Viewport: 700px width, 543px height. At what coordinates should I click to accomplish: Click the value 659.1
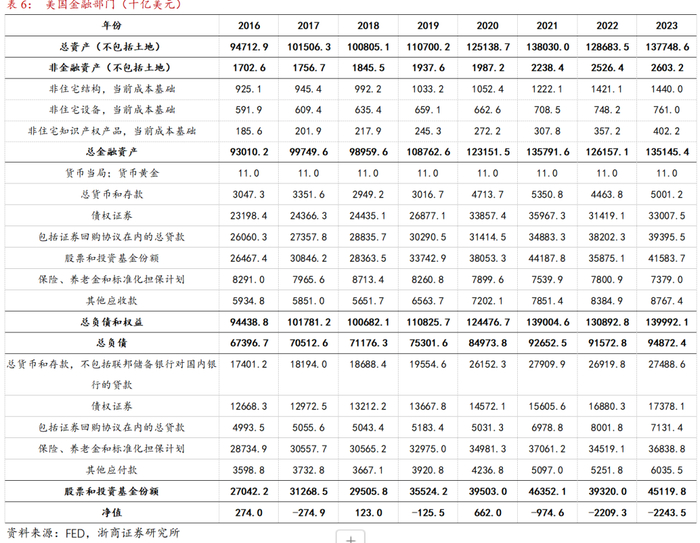[428, 110]
